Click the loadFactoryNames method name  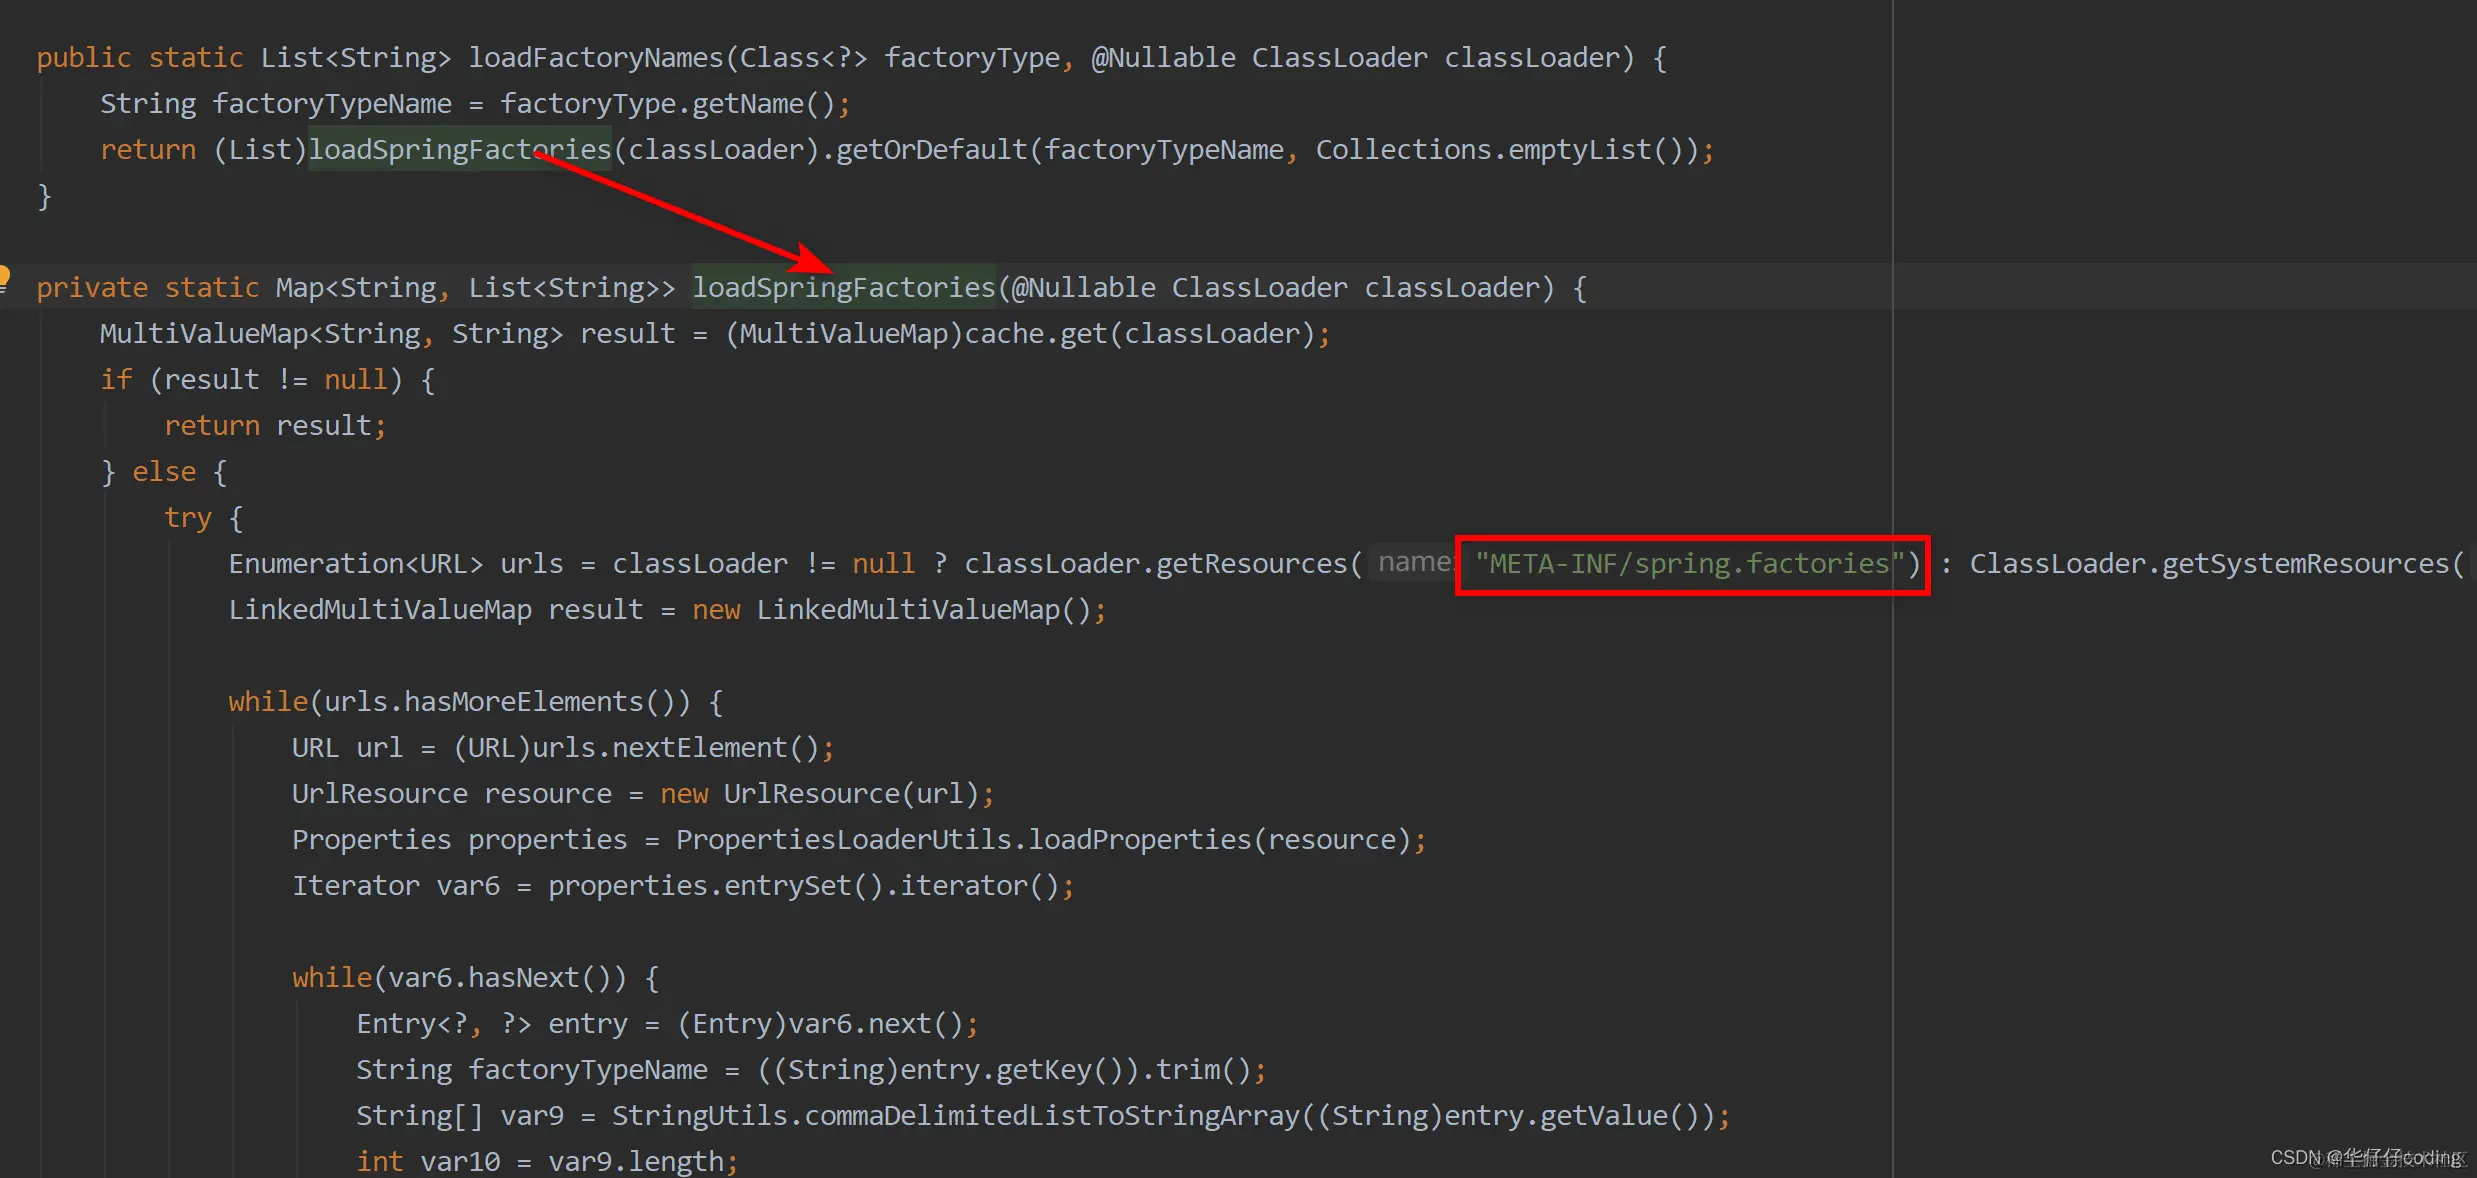[595, 58]
